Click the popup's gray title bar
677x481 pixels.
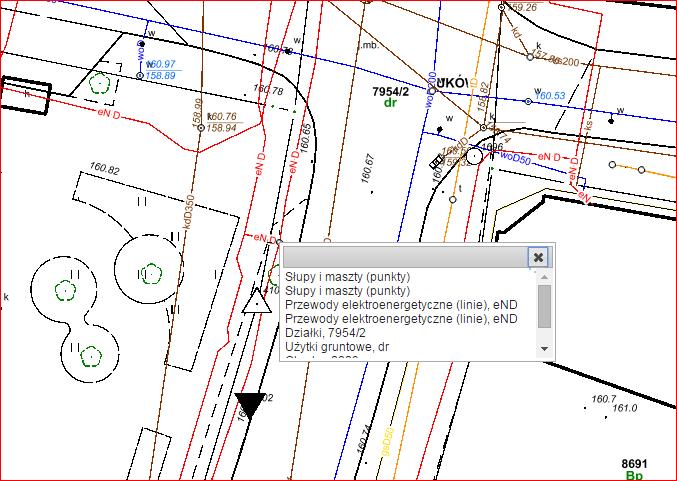(x=405, y=257)
